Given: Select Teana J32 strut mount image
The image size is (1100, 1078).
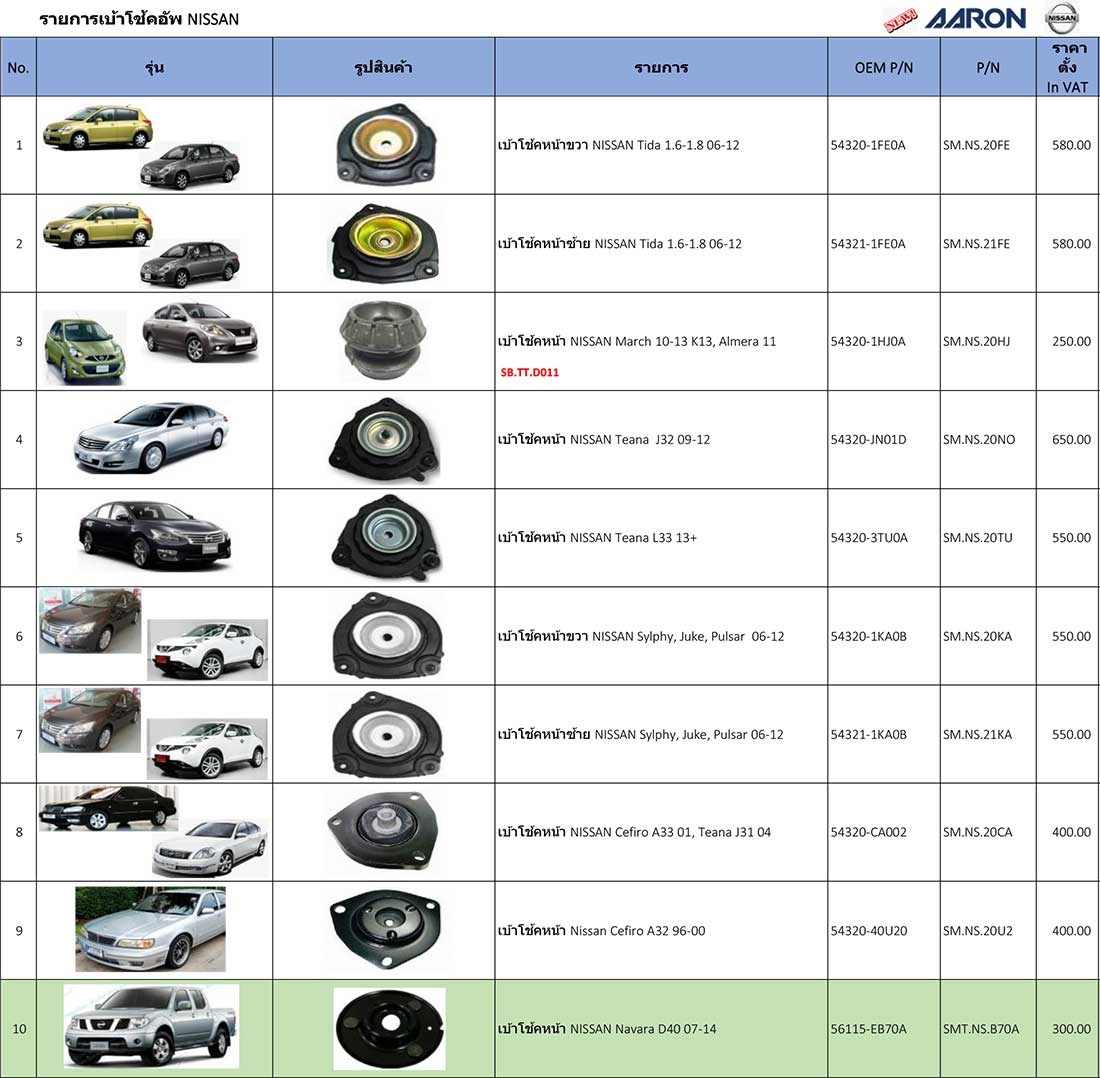Looking at the screenshot, I should tap(384, 440).
